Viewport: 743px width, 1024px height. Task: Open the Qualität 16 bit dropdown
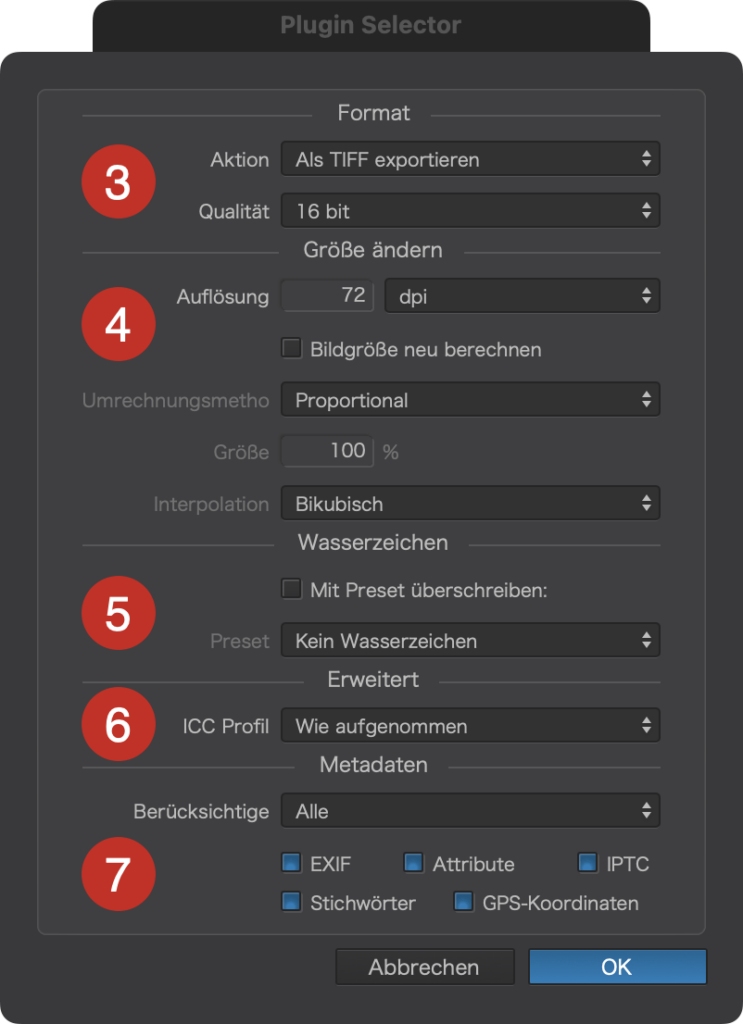(x=470, y=210)
